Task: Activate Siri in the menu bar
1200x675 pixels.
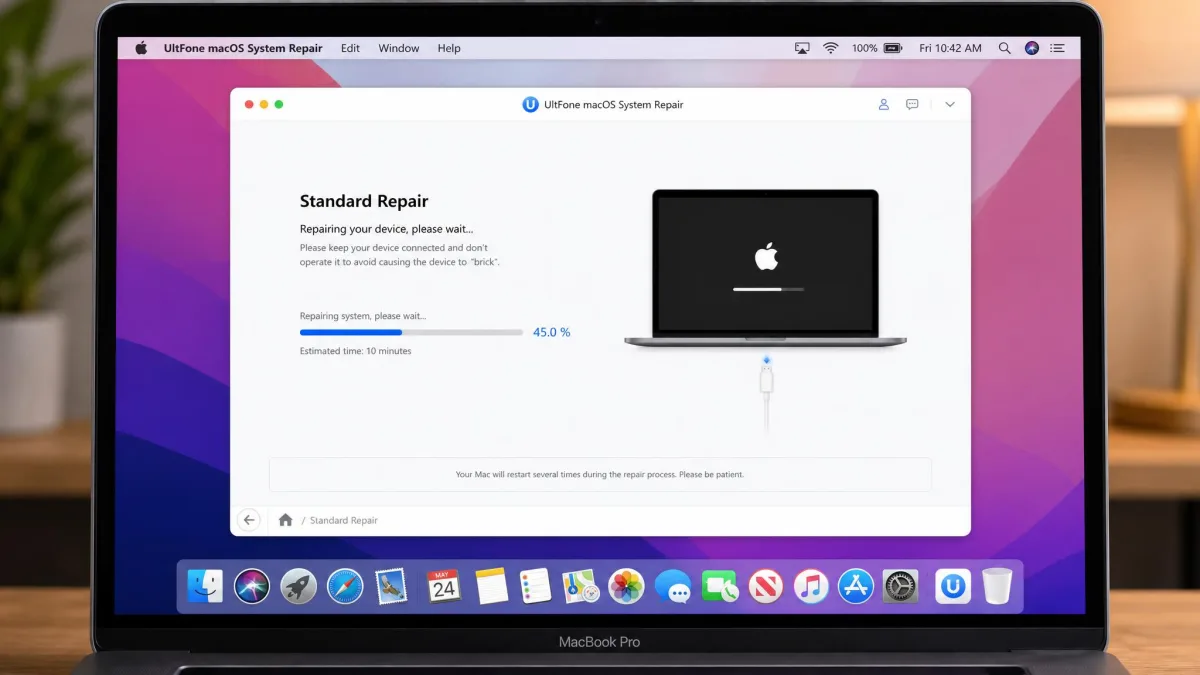Action: click(1032, 48)
